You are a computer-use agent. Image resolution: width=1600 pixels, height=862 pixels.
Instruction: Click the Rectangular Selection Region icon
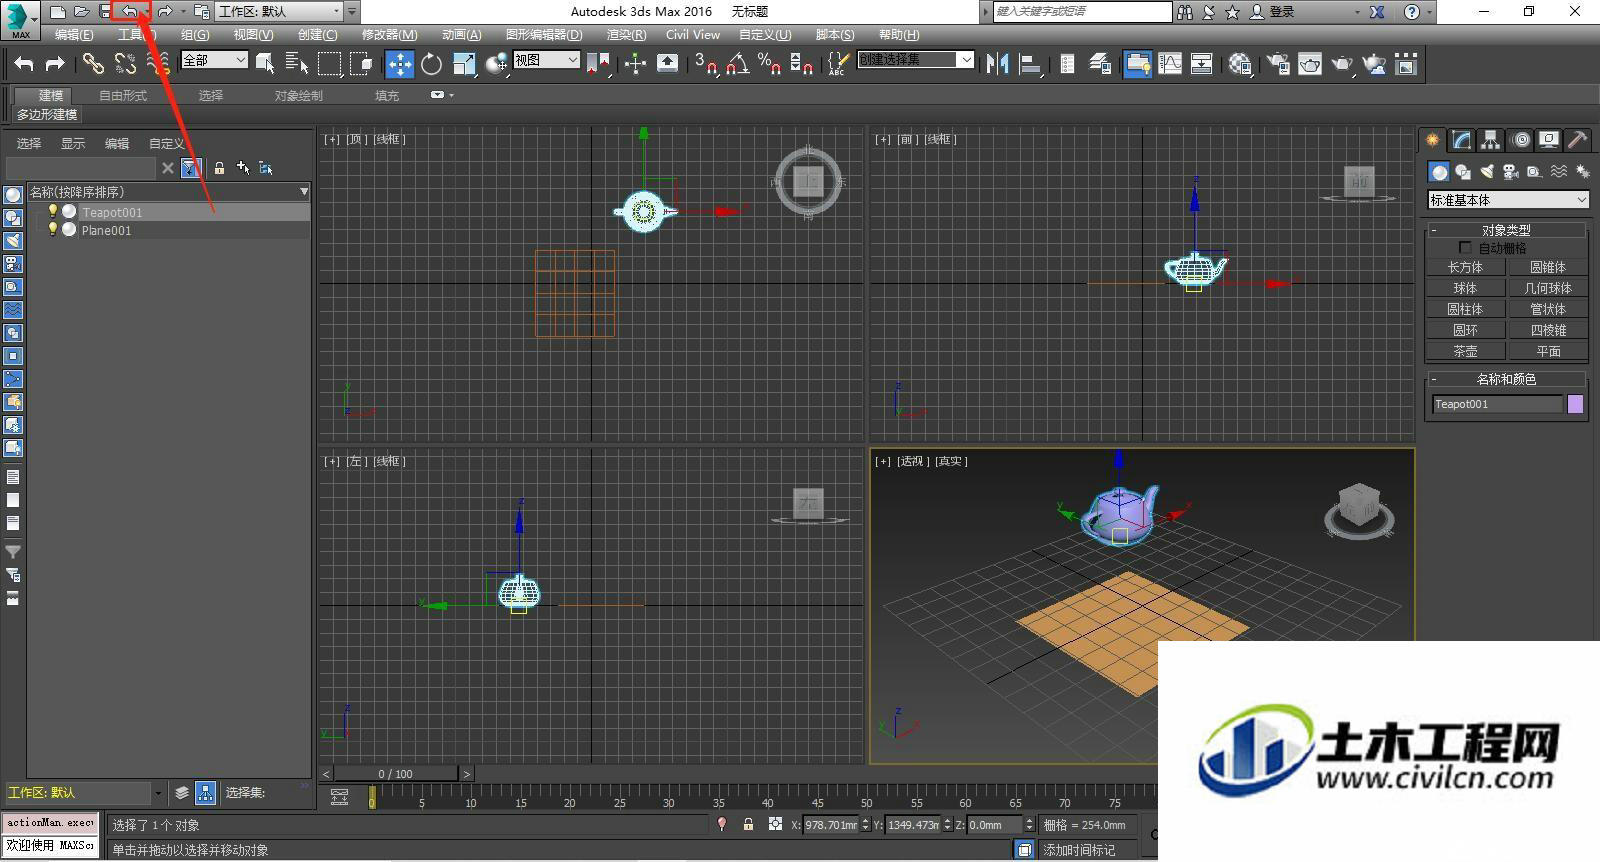pos(329,64)
